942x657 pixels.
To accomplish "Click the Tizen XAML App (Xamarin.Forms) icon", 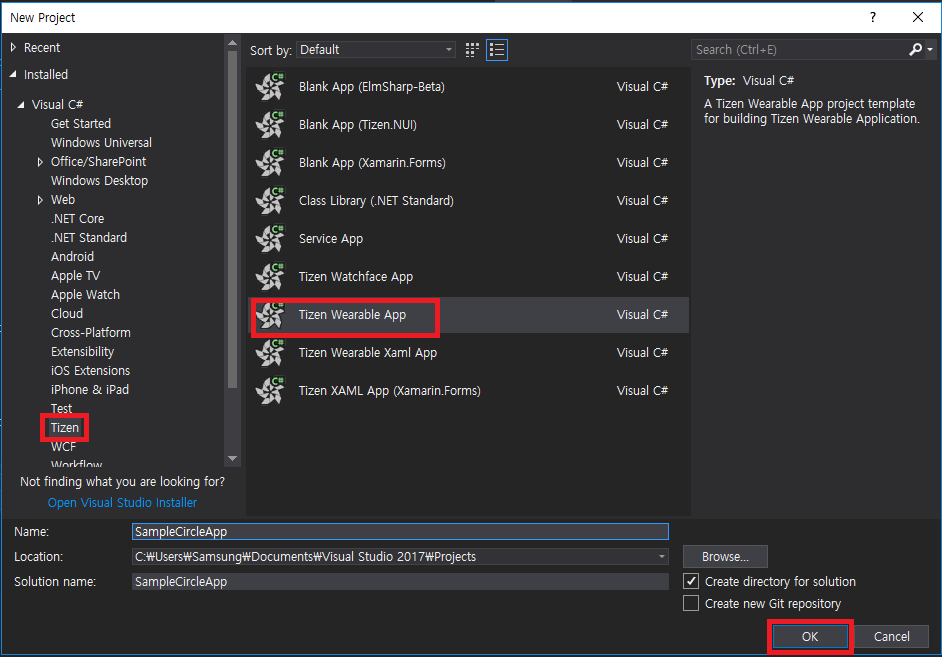I will (x=270, y=390).
